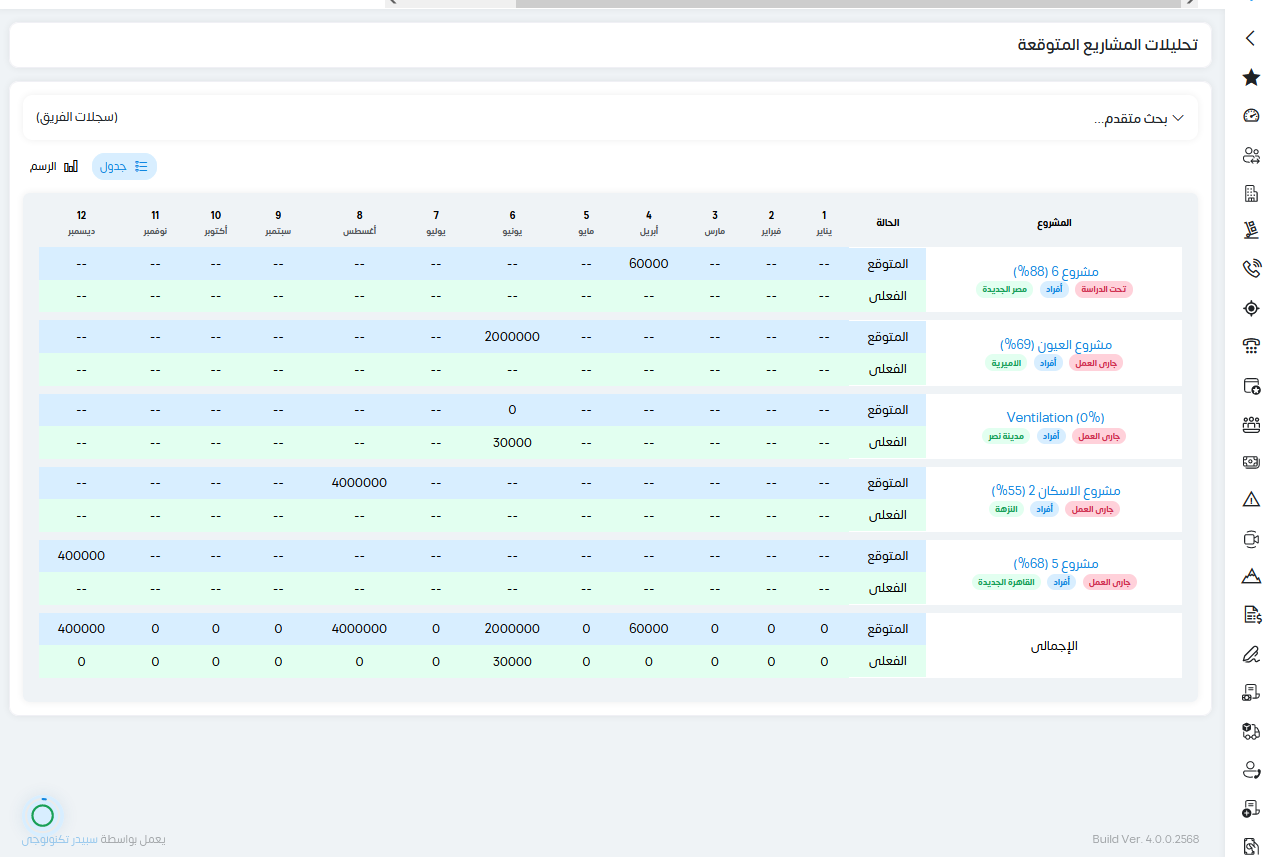The width and height of the screenshot is (1275, 857).
Task: Open the easel stand icon in sidebar
Action: pyautogui.click(x=1250, y=231)
